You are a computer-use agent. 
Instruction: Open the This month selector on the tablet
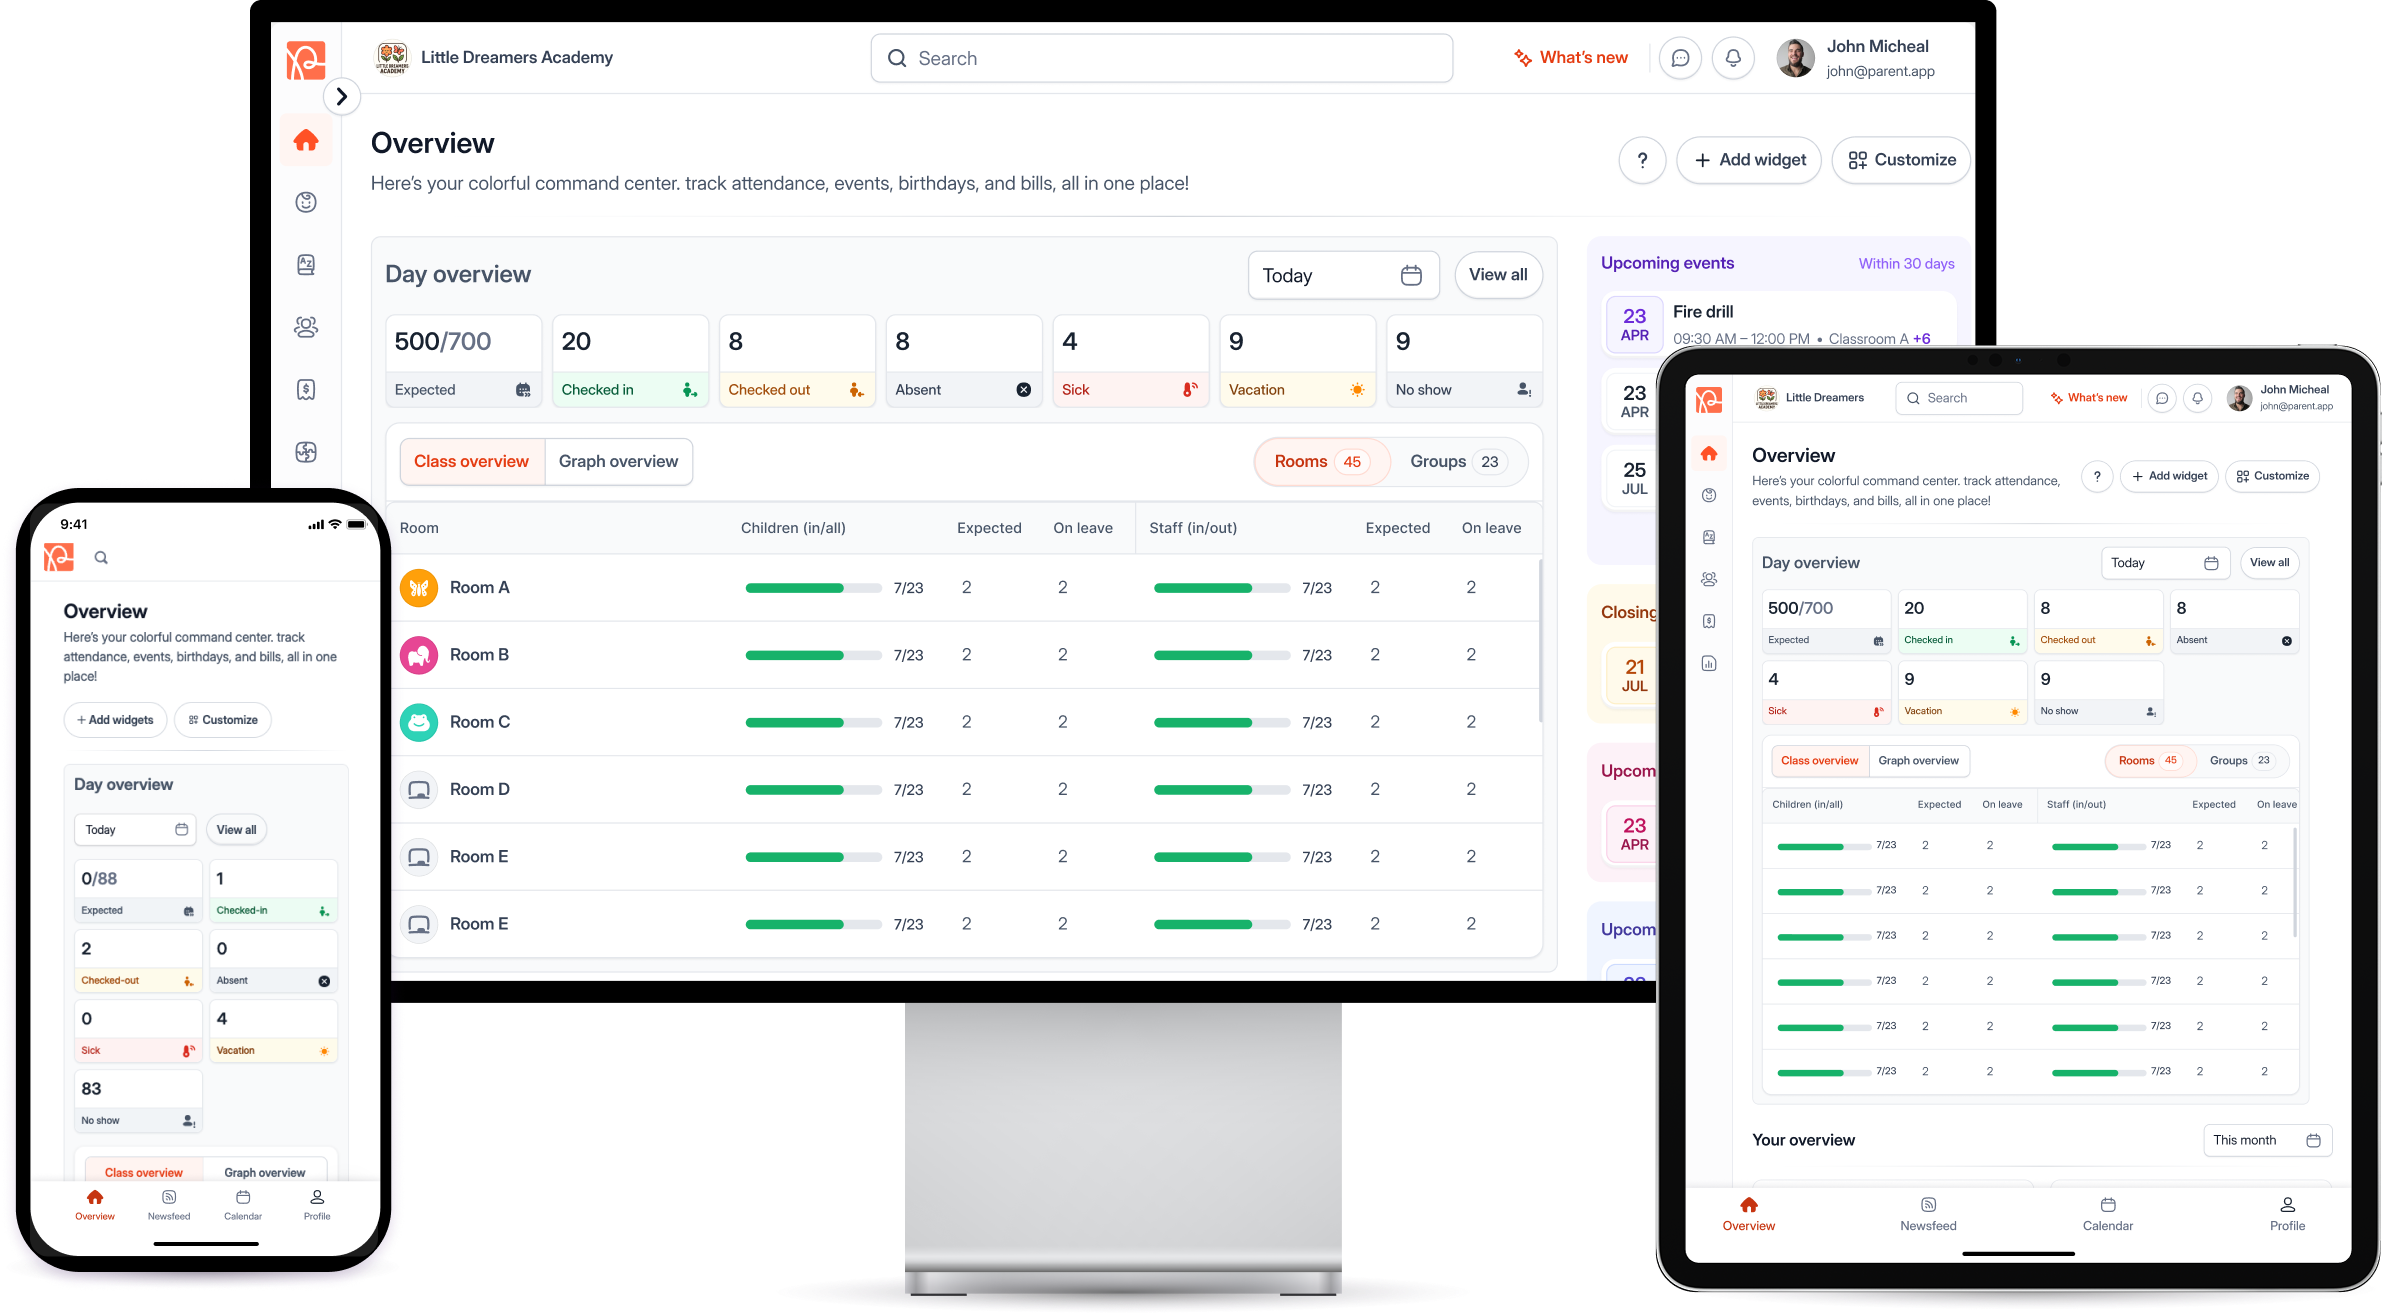click(x=2267, y=1140)
